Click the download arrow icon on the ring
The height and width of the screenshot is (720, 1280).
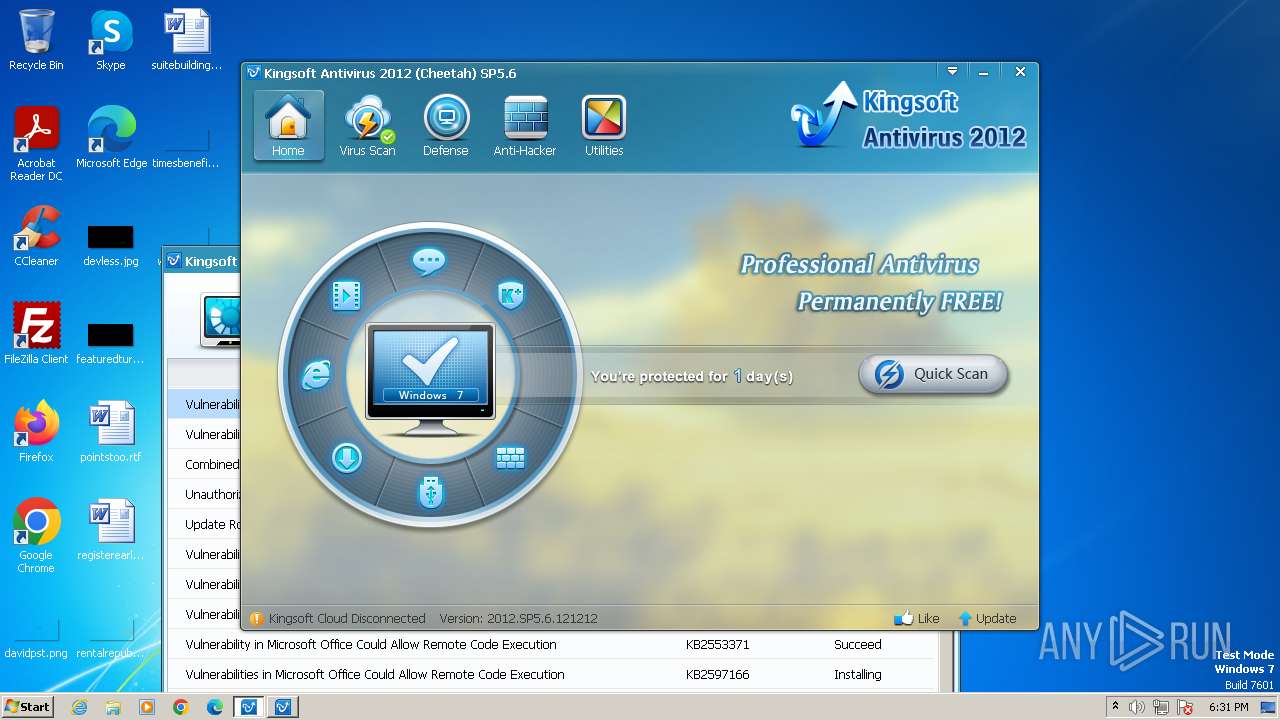click(346, 458)
